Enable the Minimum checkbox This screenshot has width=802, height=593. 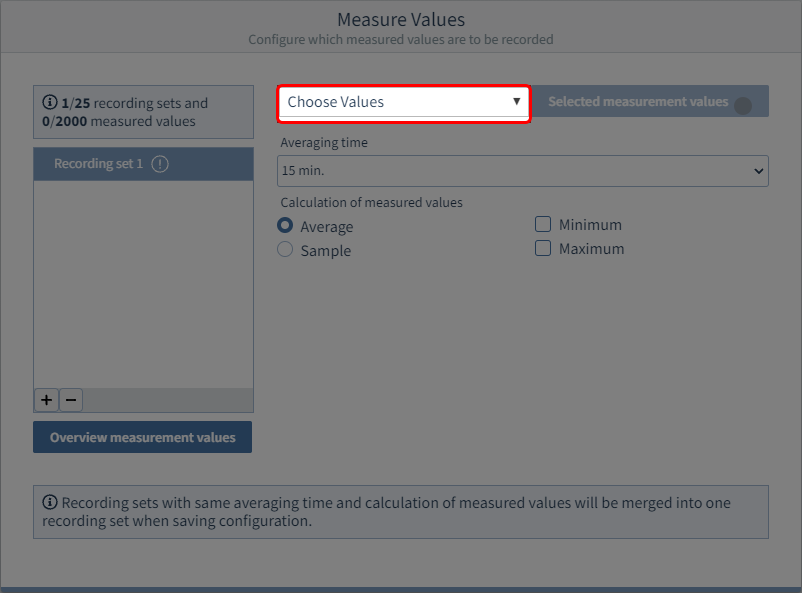click(543, 225)
